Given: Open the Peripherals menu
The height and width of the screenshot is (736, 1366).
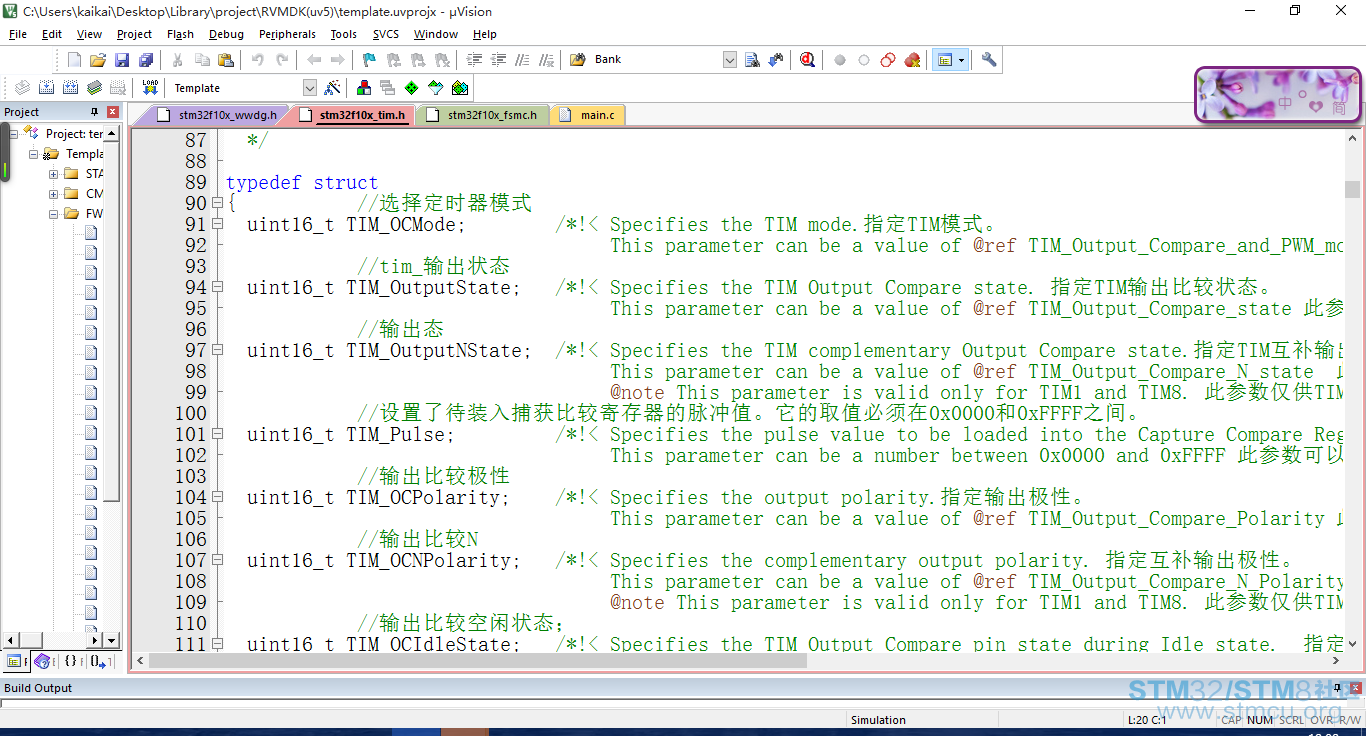Looking at the screenshot, I should click(x=287, y=34).
